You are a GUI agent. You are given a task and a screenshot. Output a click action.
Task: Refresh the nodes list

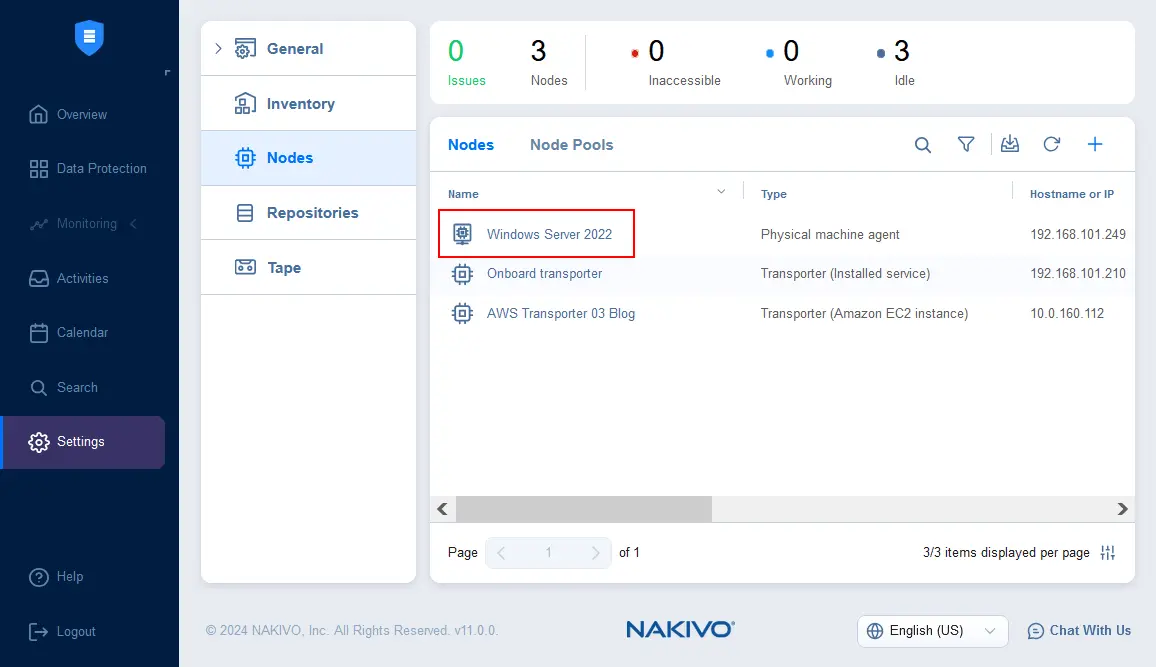pyautogui.click(x=1051, y=144)
